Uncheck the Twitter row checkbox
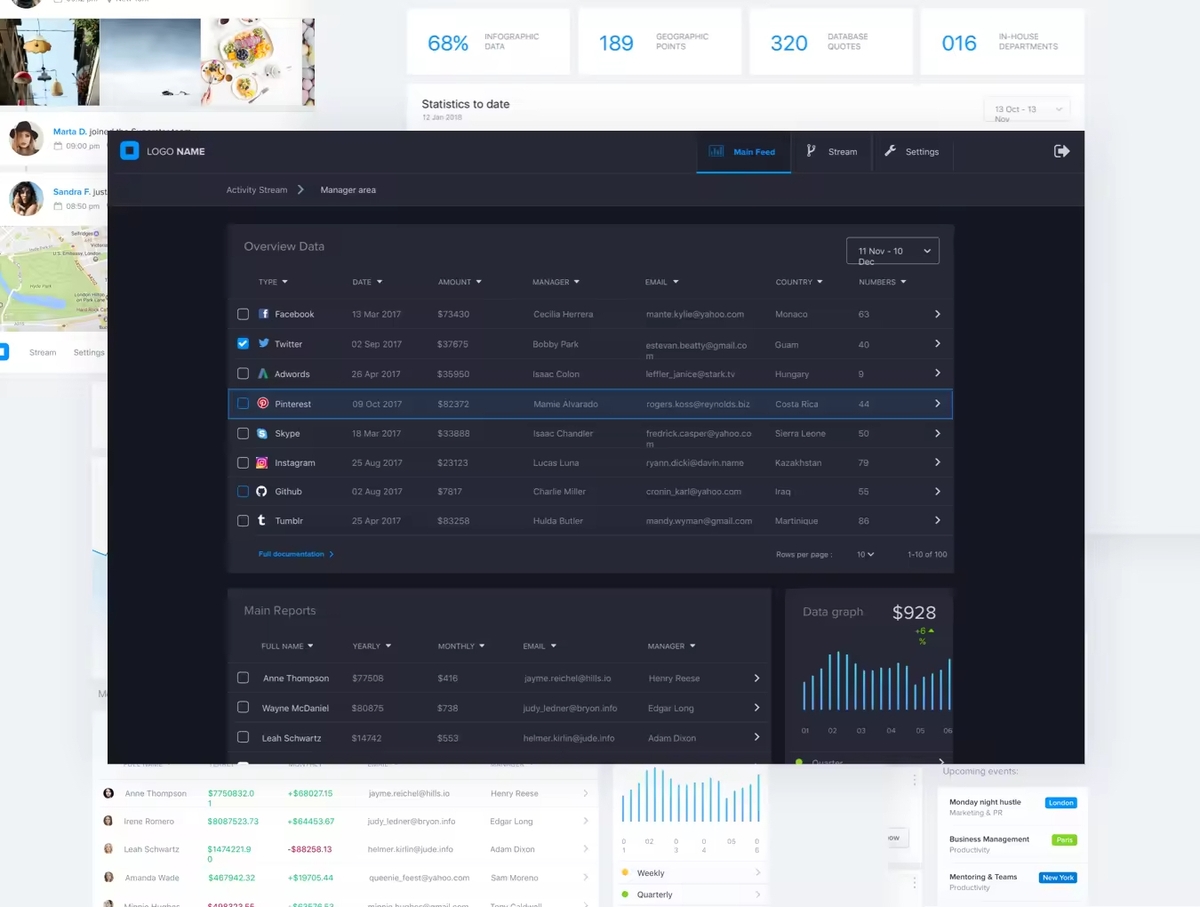Image resolution: width=1200 pixels, height=907 pixels. [x=243, y=344]
